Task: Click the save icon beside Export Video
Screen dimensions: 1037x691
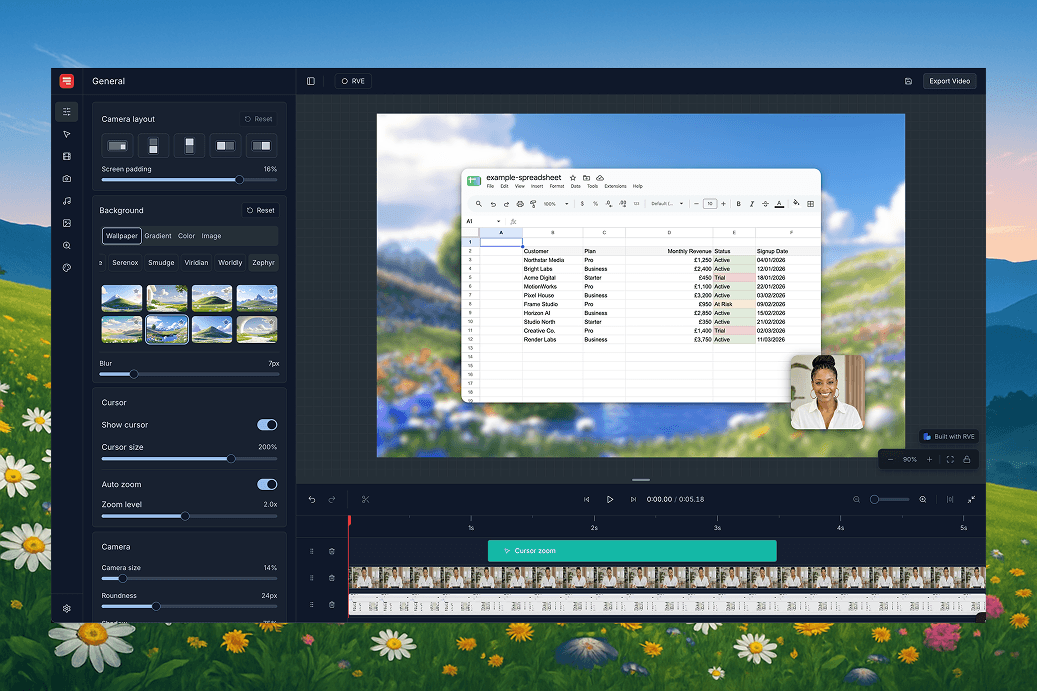Action: click(x=908, y=81)
